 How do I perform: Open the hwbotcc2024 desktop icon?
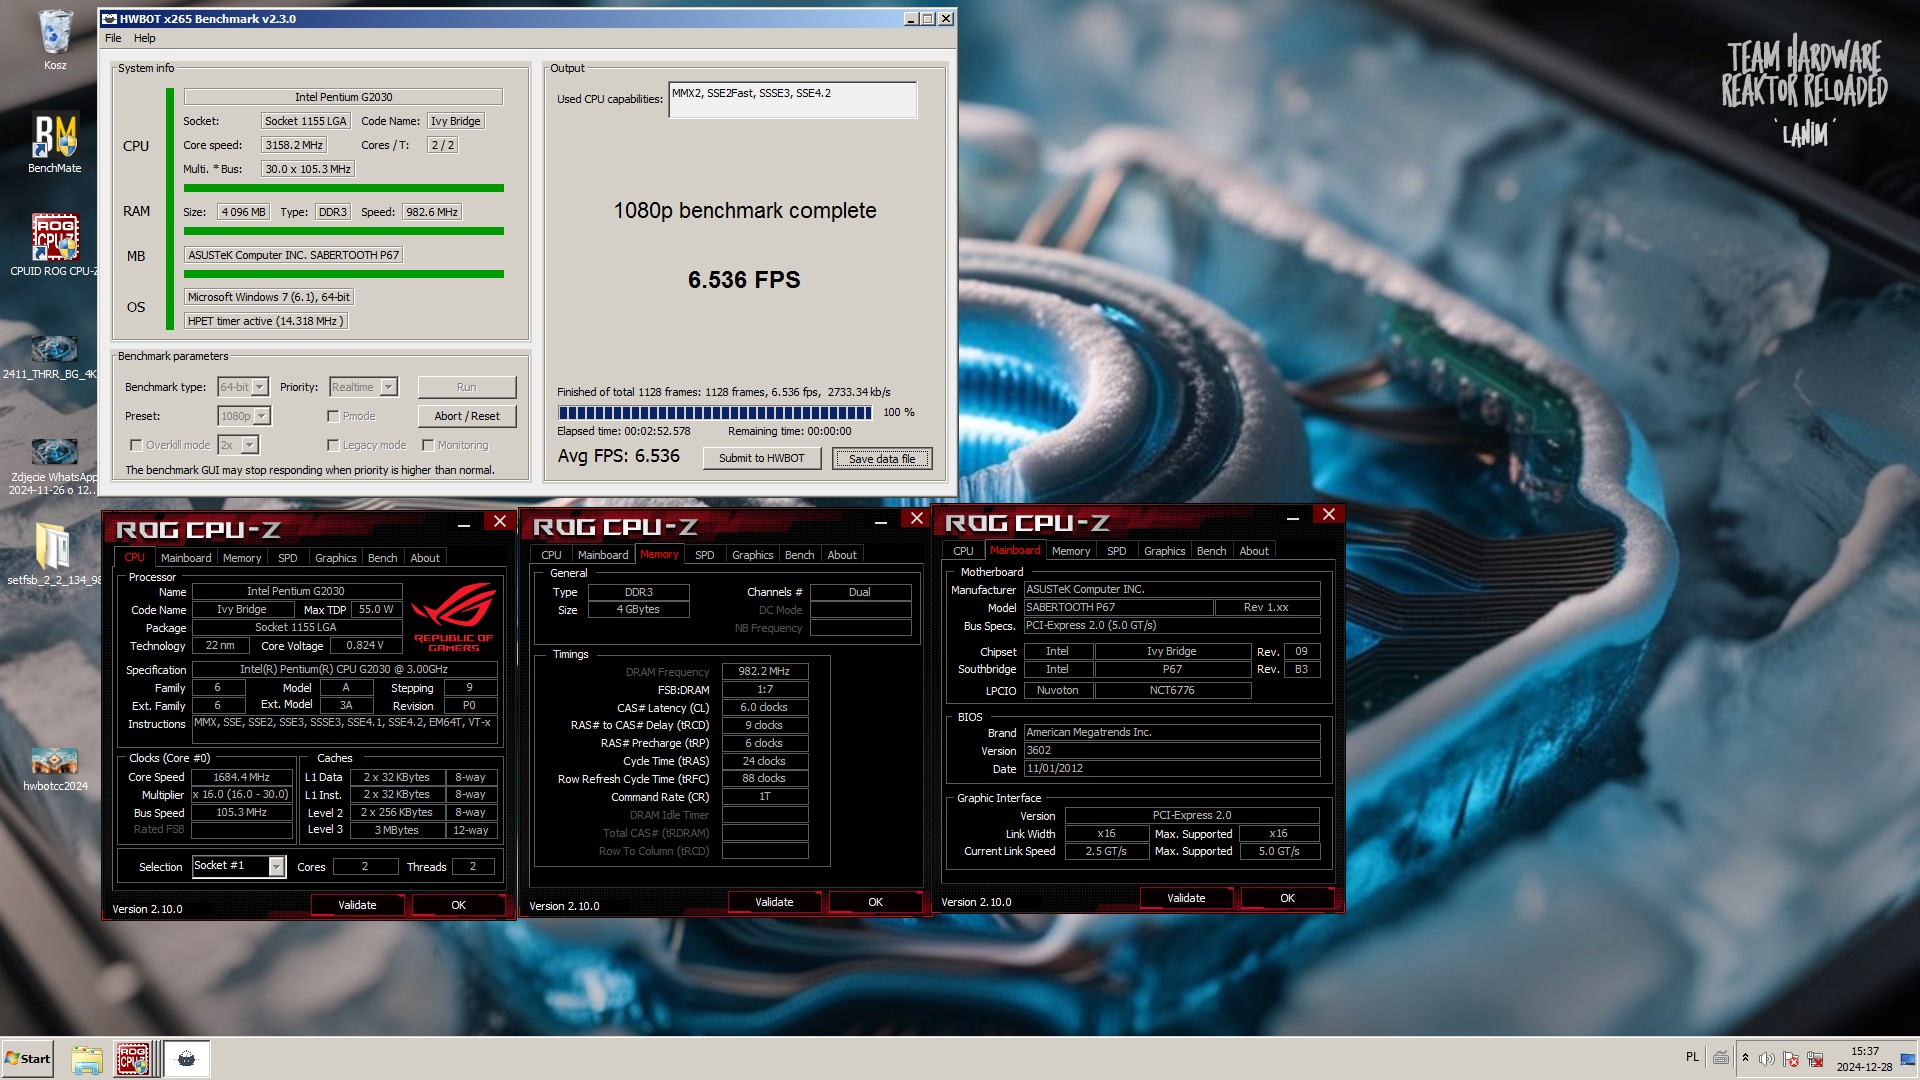coord(55,768)
